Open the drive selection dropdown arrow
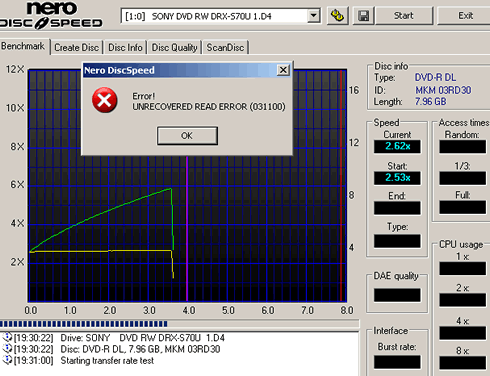 pyautogui.click(x=313, y=16)
